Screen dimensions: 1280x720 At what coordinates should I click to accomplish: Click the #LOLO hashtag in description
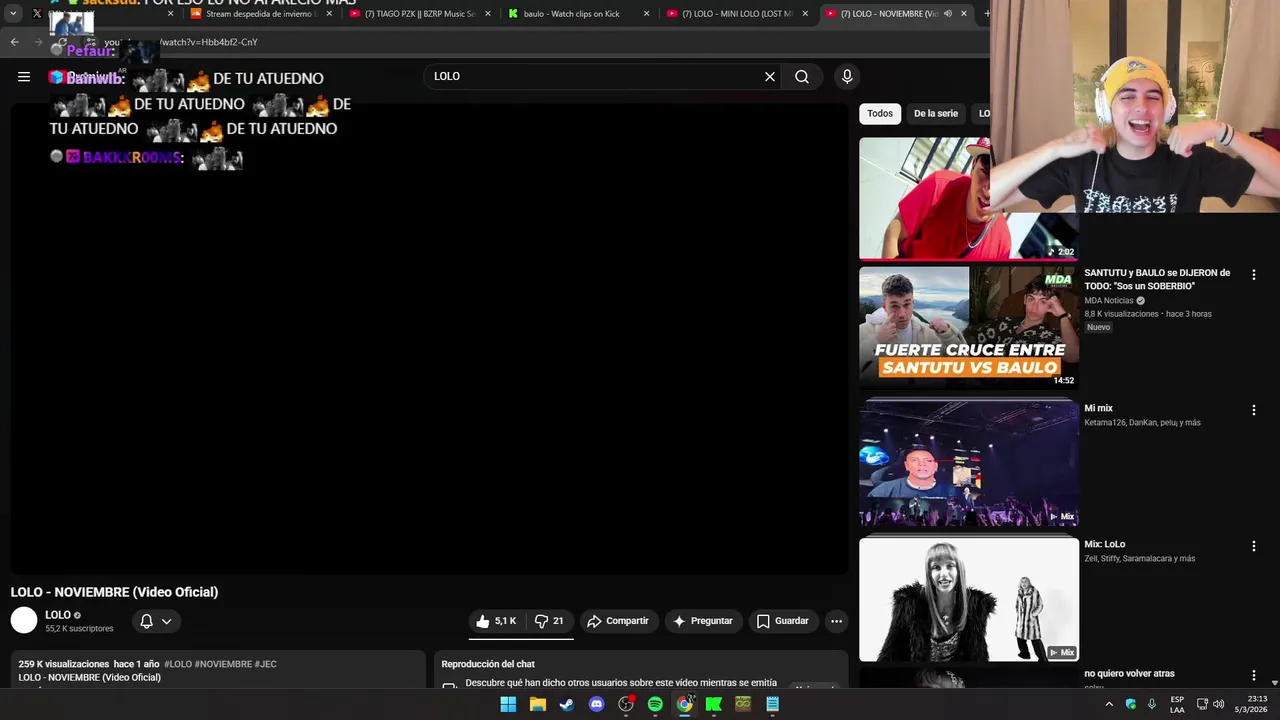(178, 664)
